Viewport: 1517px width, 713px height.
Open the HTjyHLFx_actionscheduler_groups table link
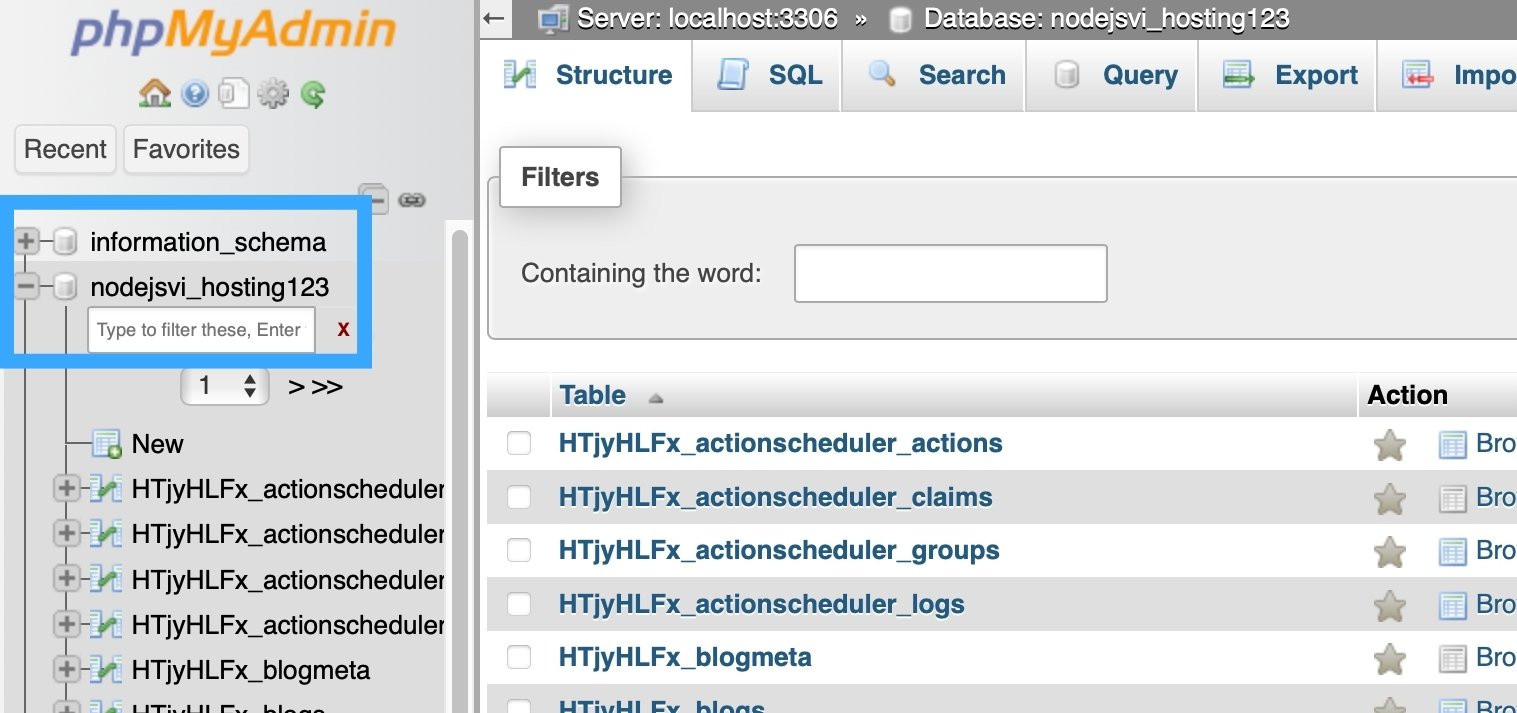779,551
